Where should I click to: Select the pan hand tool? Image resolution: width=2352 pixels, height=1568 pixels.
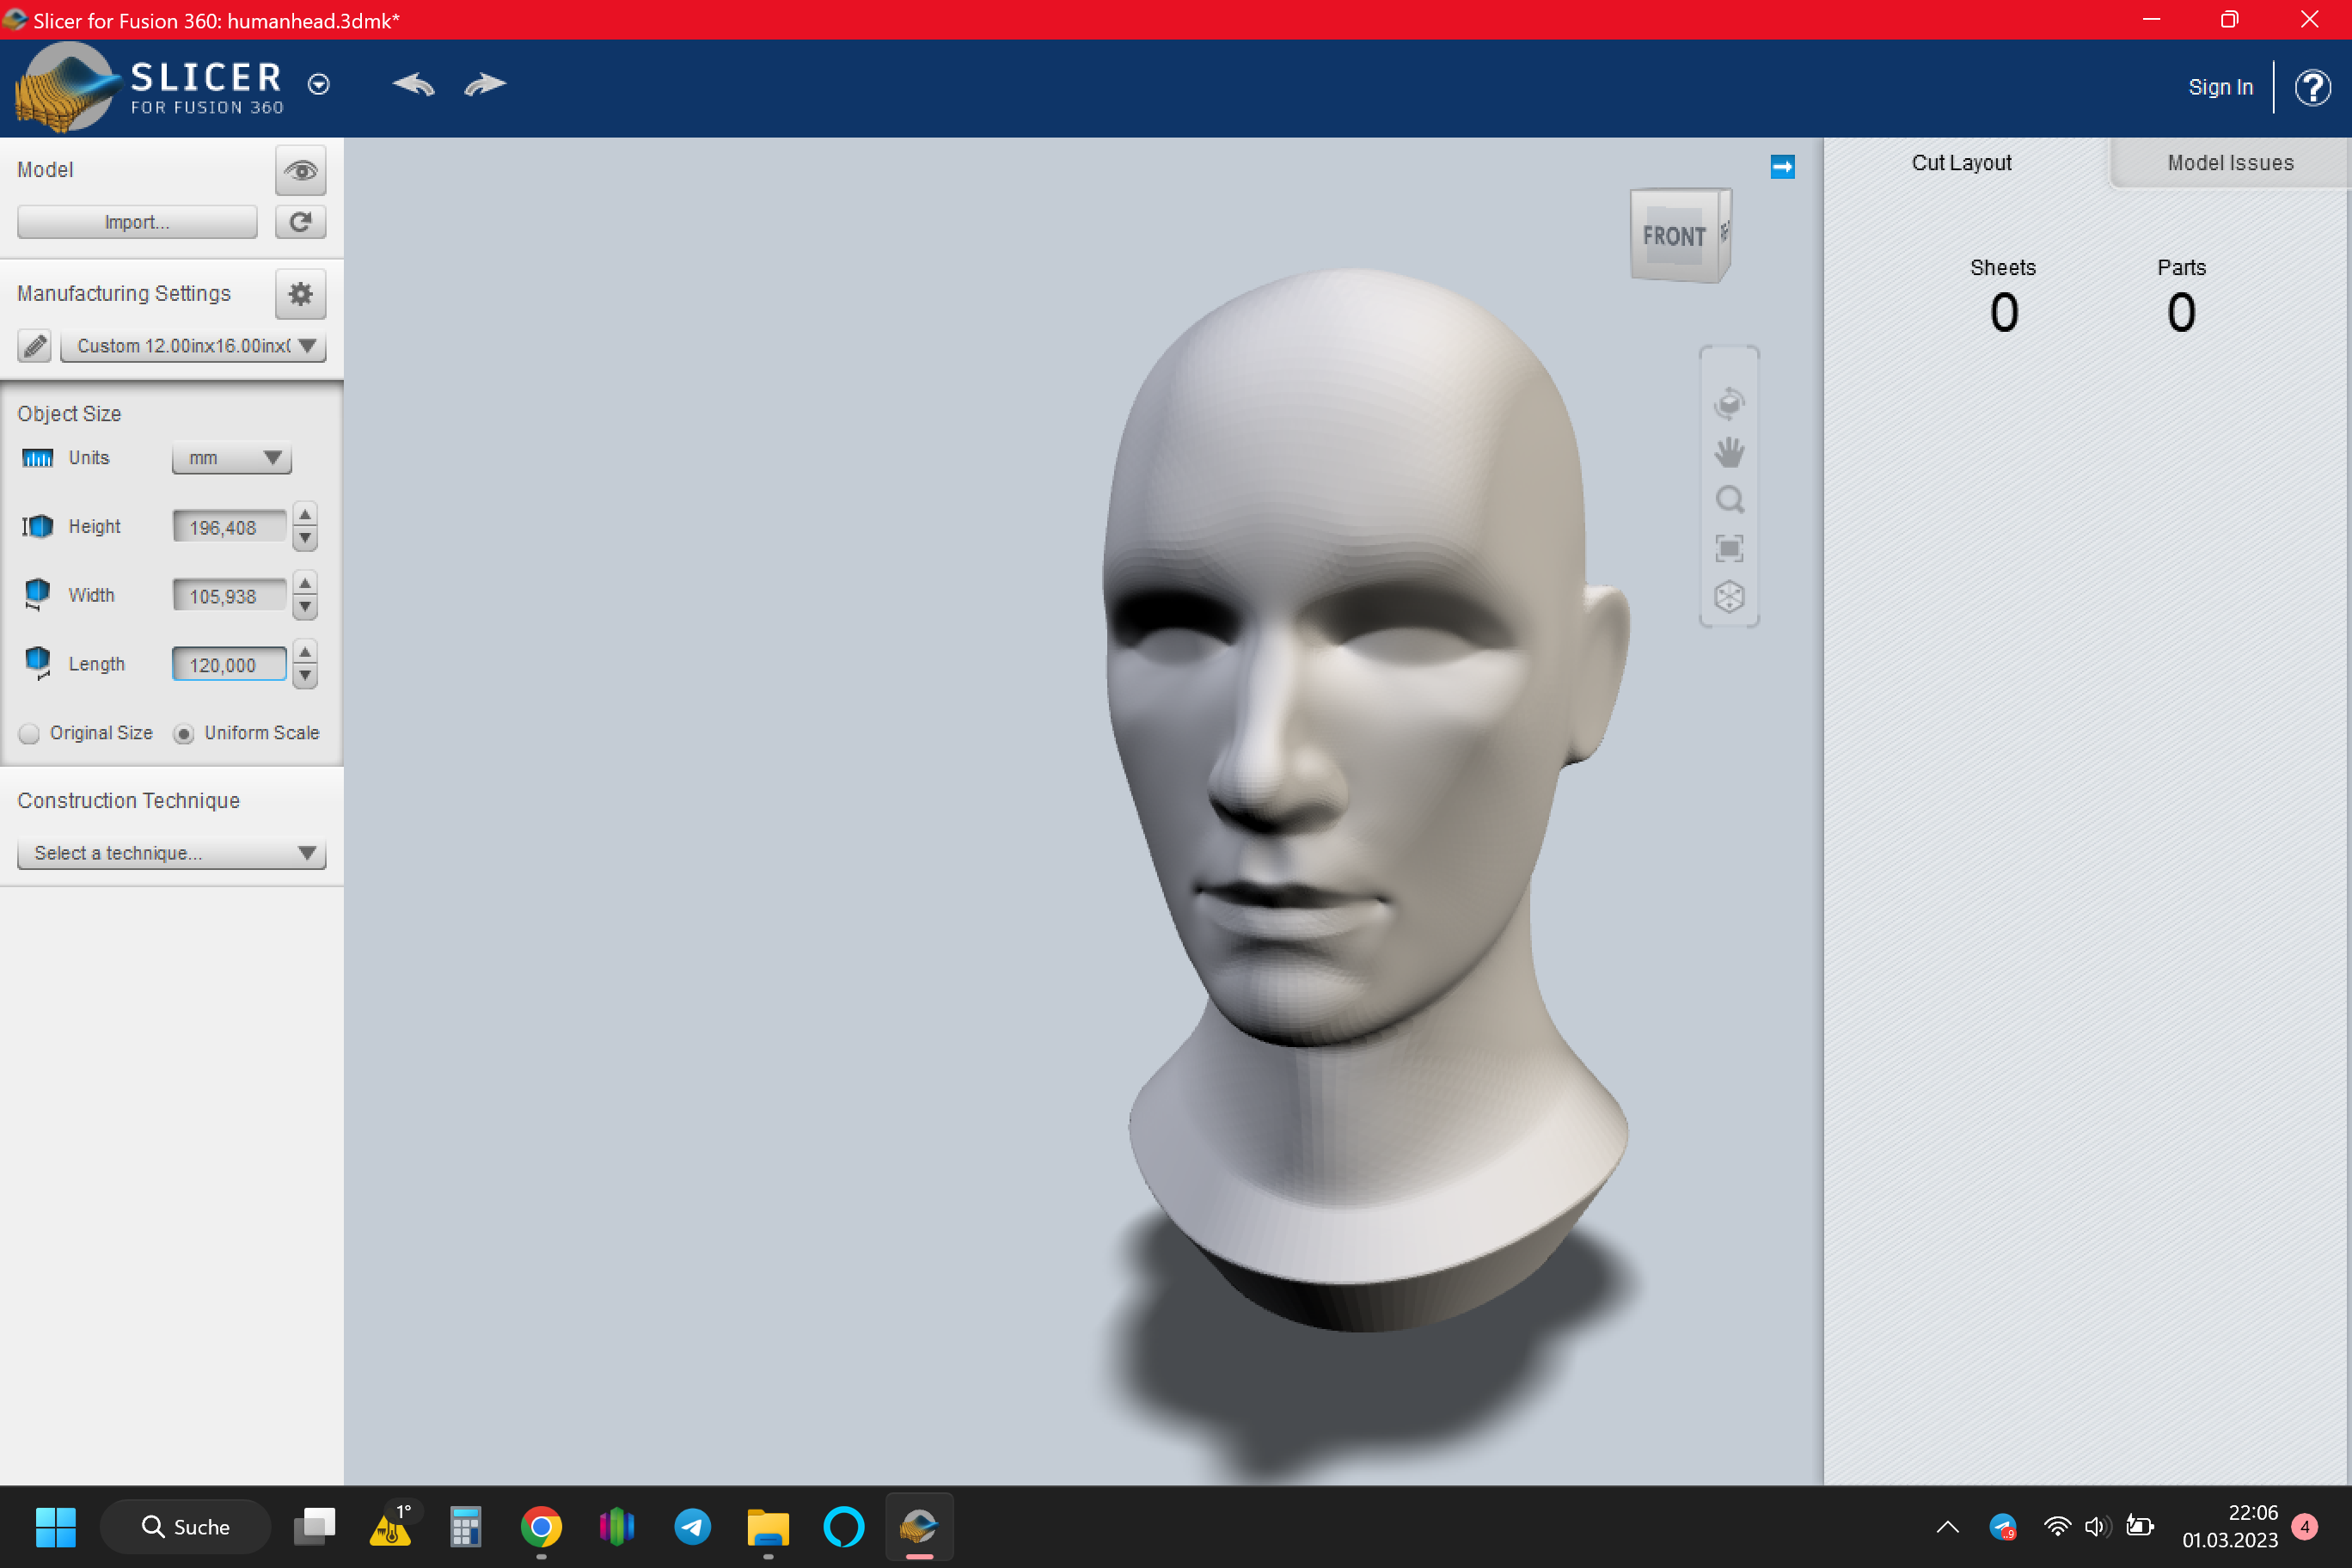click(x=1729, y=452)
